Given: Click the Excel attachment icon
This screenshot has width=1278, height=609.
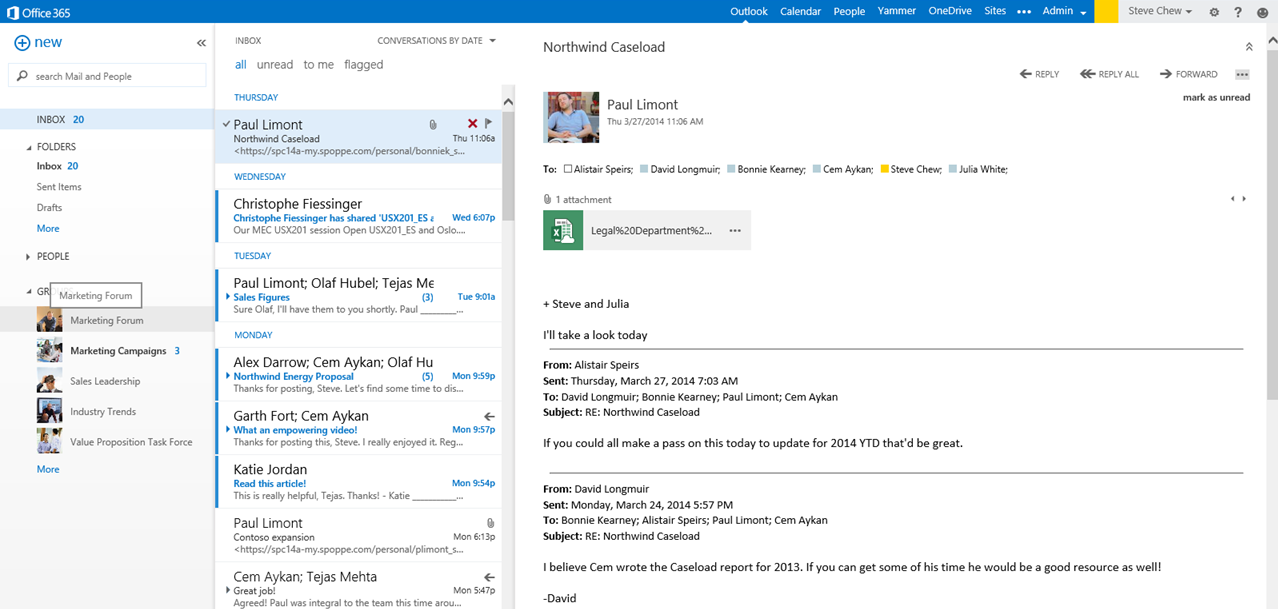Looking at the screenshot, I should (563, 230).
